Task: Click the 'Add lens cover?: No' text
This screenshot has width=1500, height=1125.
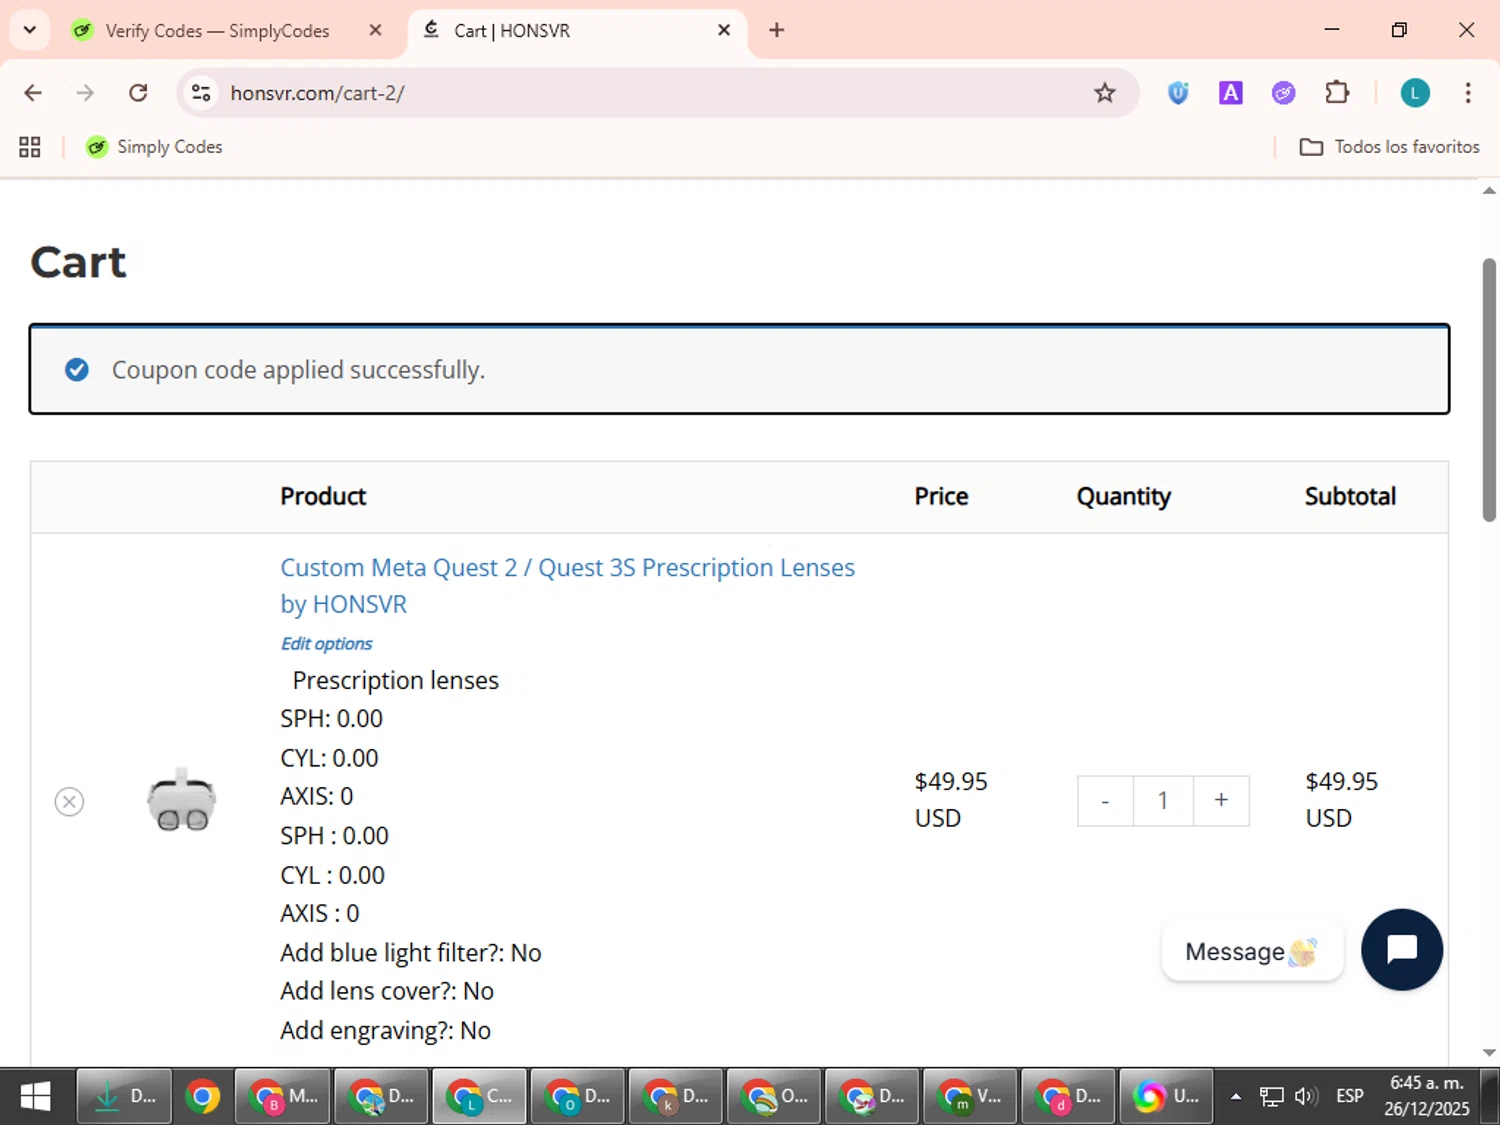Action: pos(387,991)
